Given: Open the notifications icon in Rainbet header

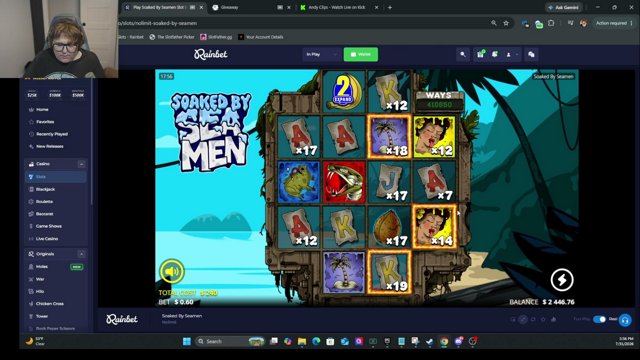Looking at the screenshot, I should [495, 54].
